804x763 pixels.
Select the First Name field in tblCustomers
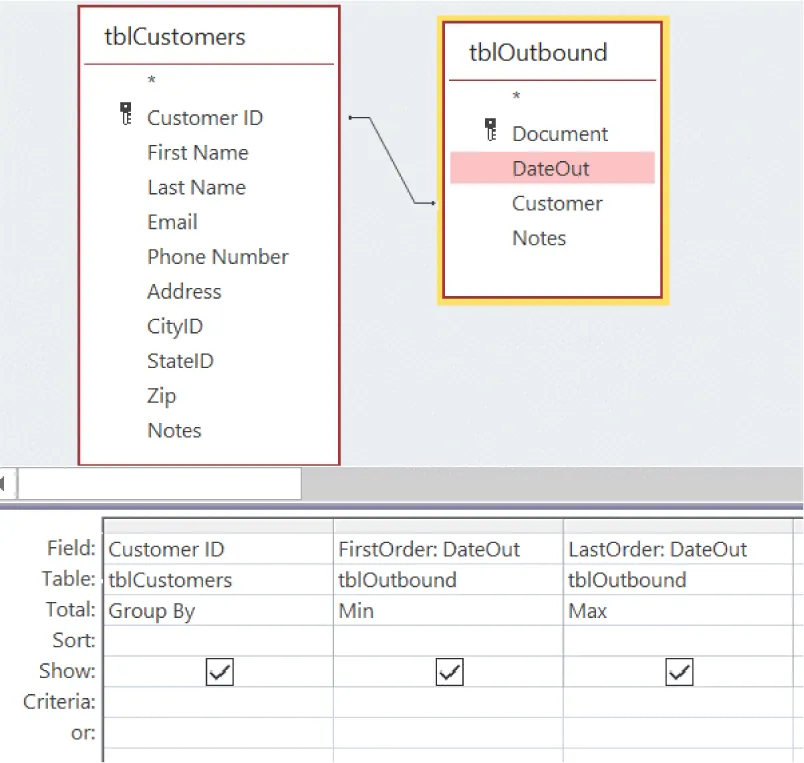[x=197, y=152]
